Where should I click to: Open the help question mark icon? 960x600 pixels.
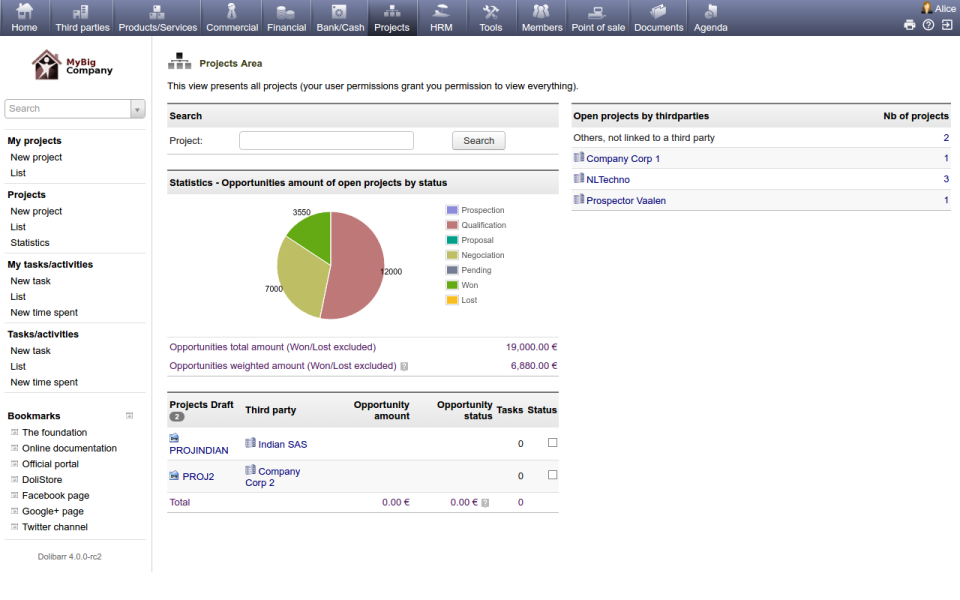click(x=926, y=24)
